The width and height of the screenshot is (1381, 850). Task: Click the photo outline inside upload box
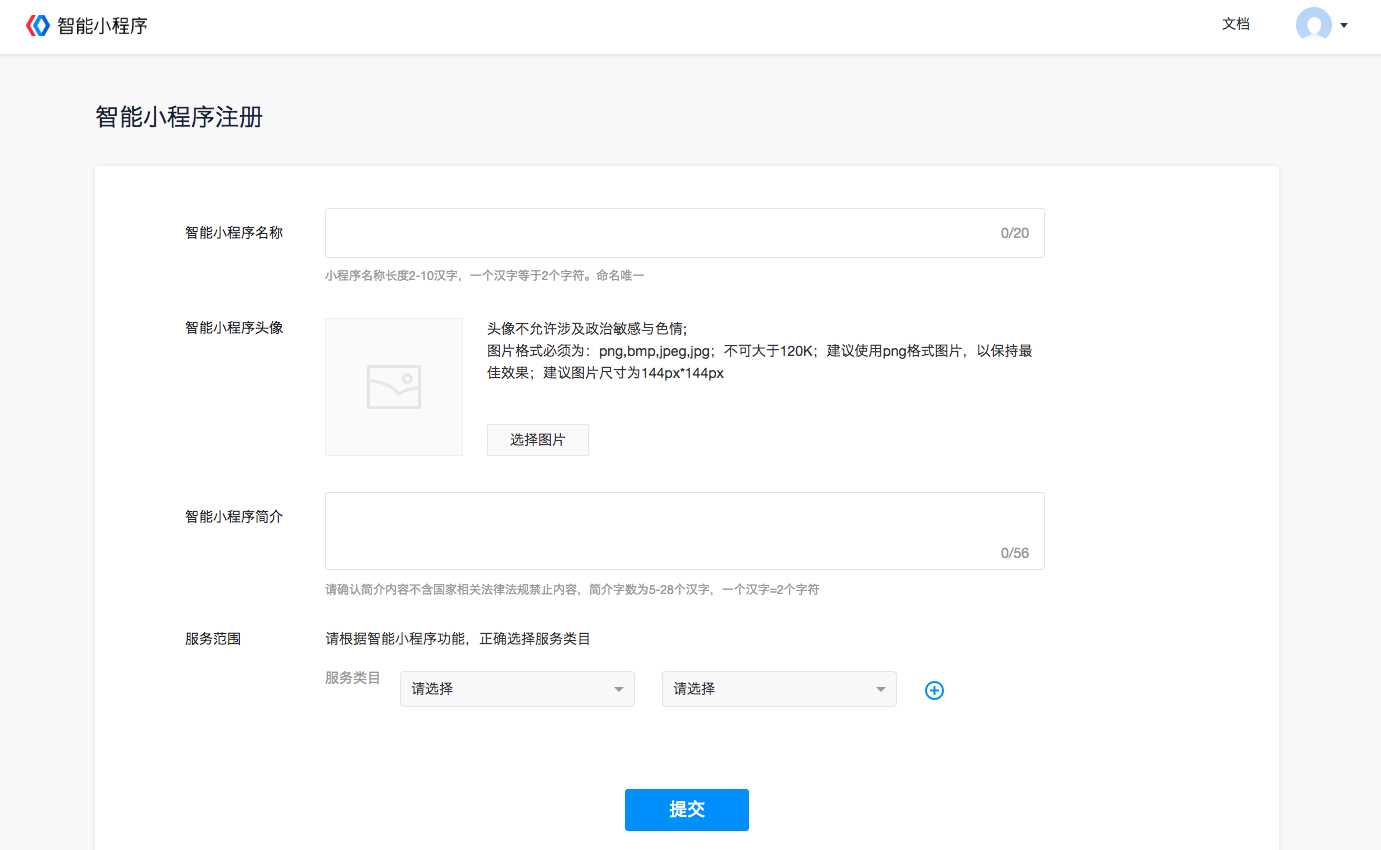(394, 387)
